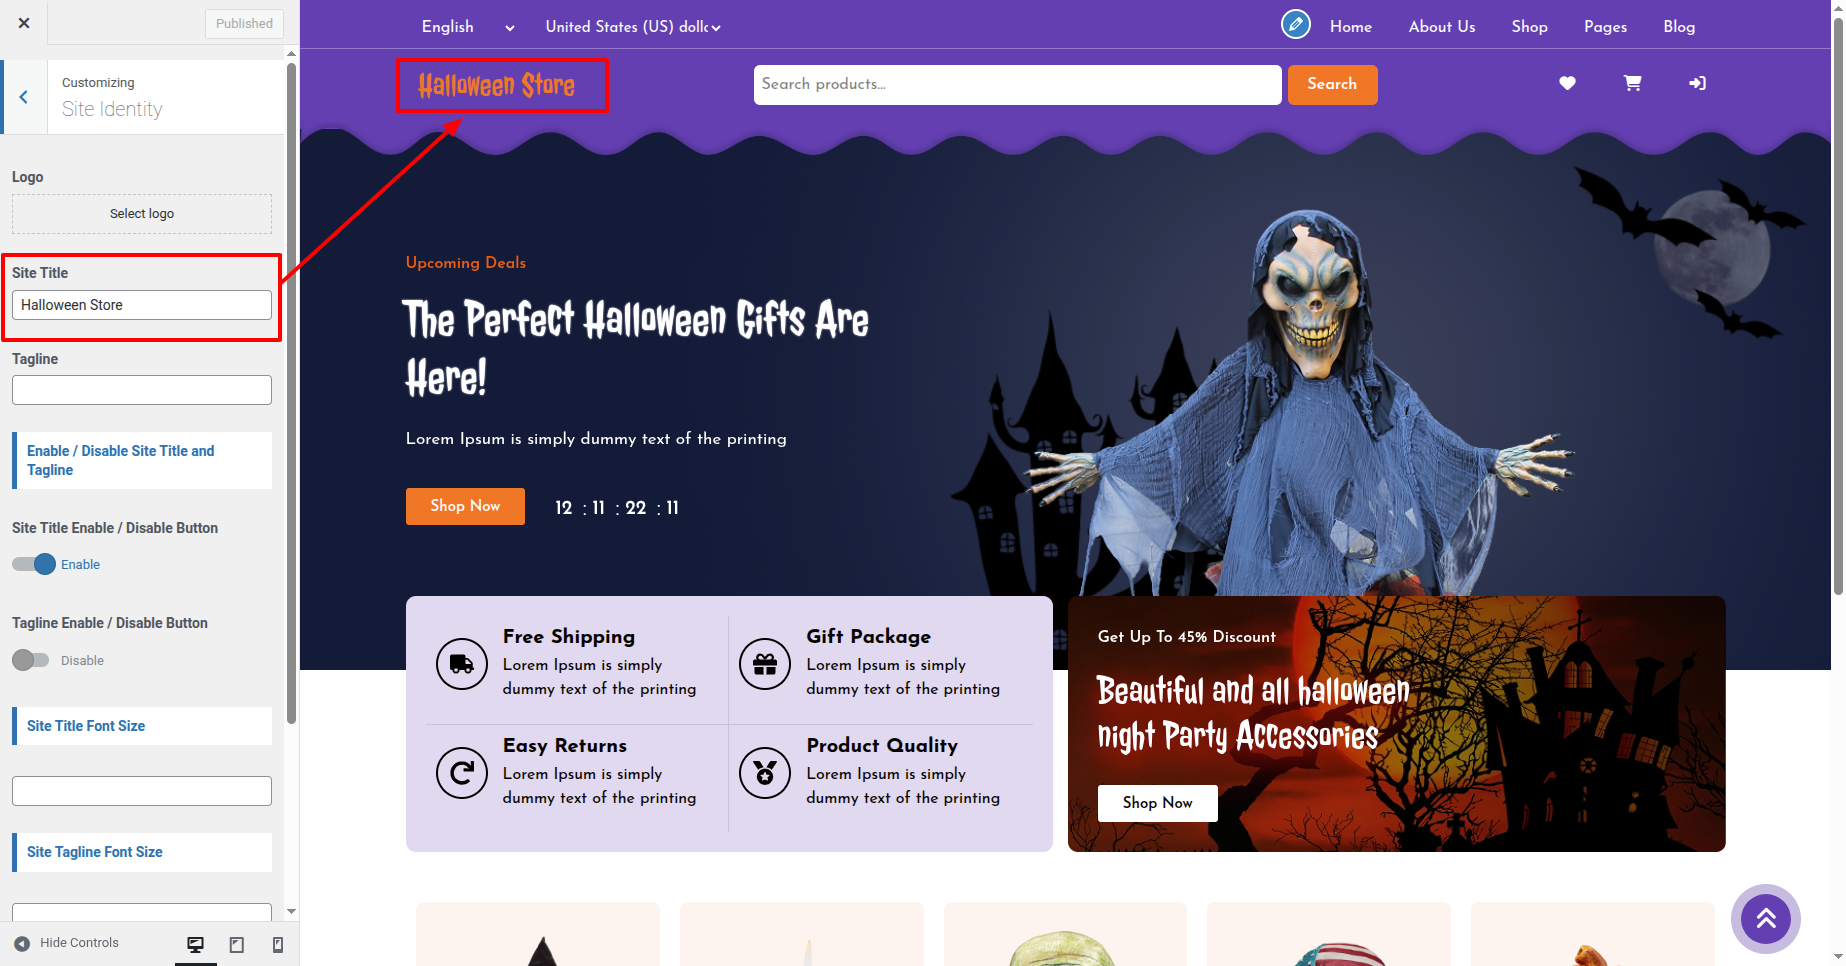Click the scroll-to-top double chevron button
The width and height of the screenshot is (1846, 966).
pyautogui.click(x=1766, y=918)
